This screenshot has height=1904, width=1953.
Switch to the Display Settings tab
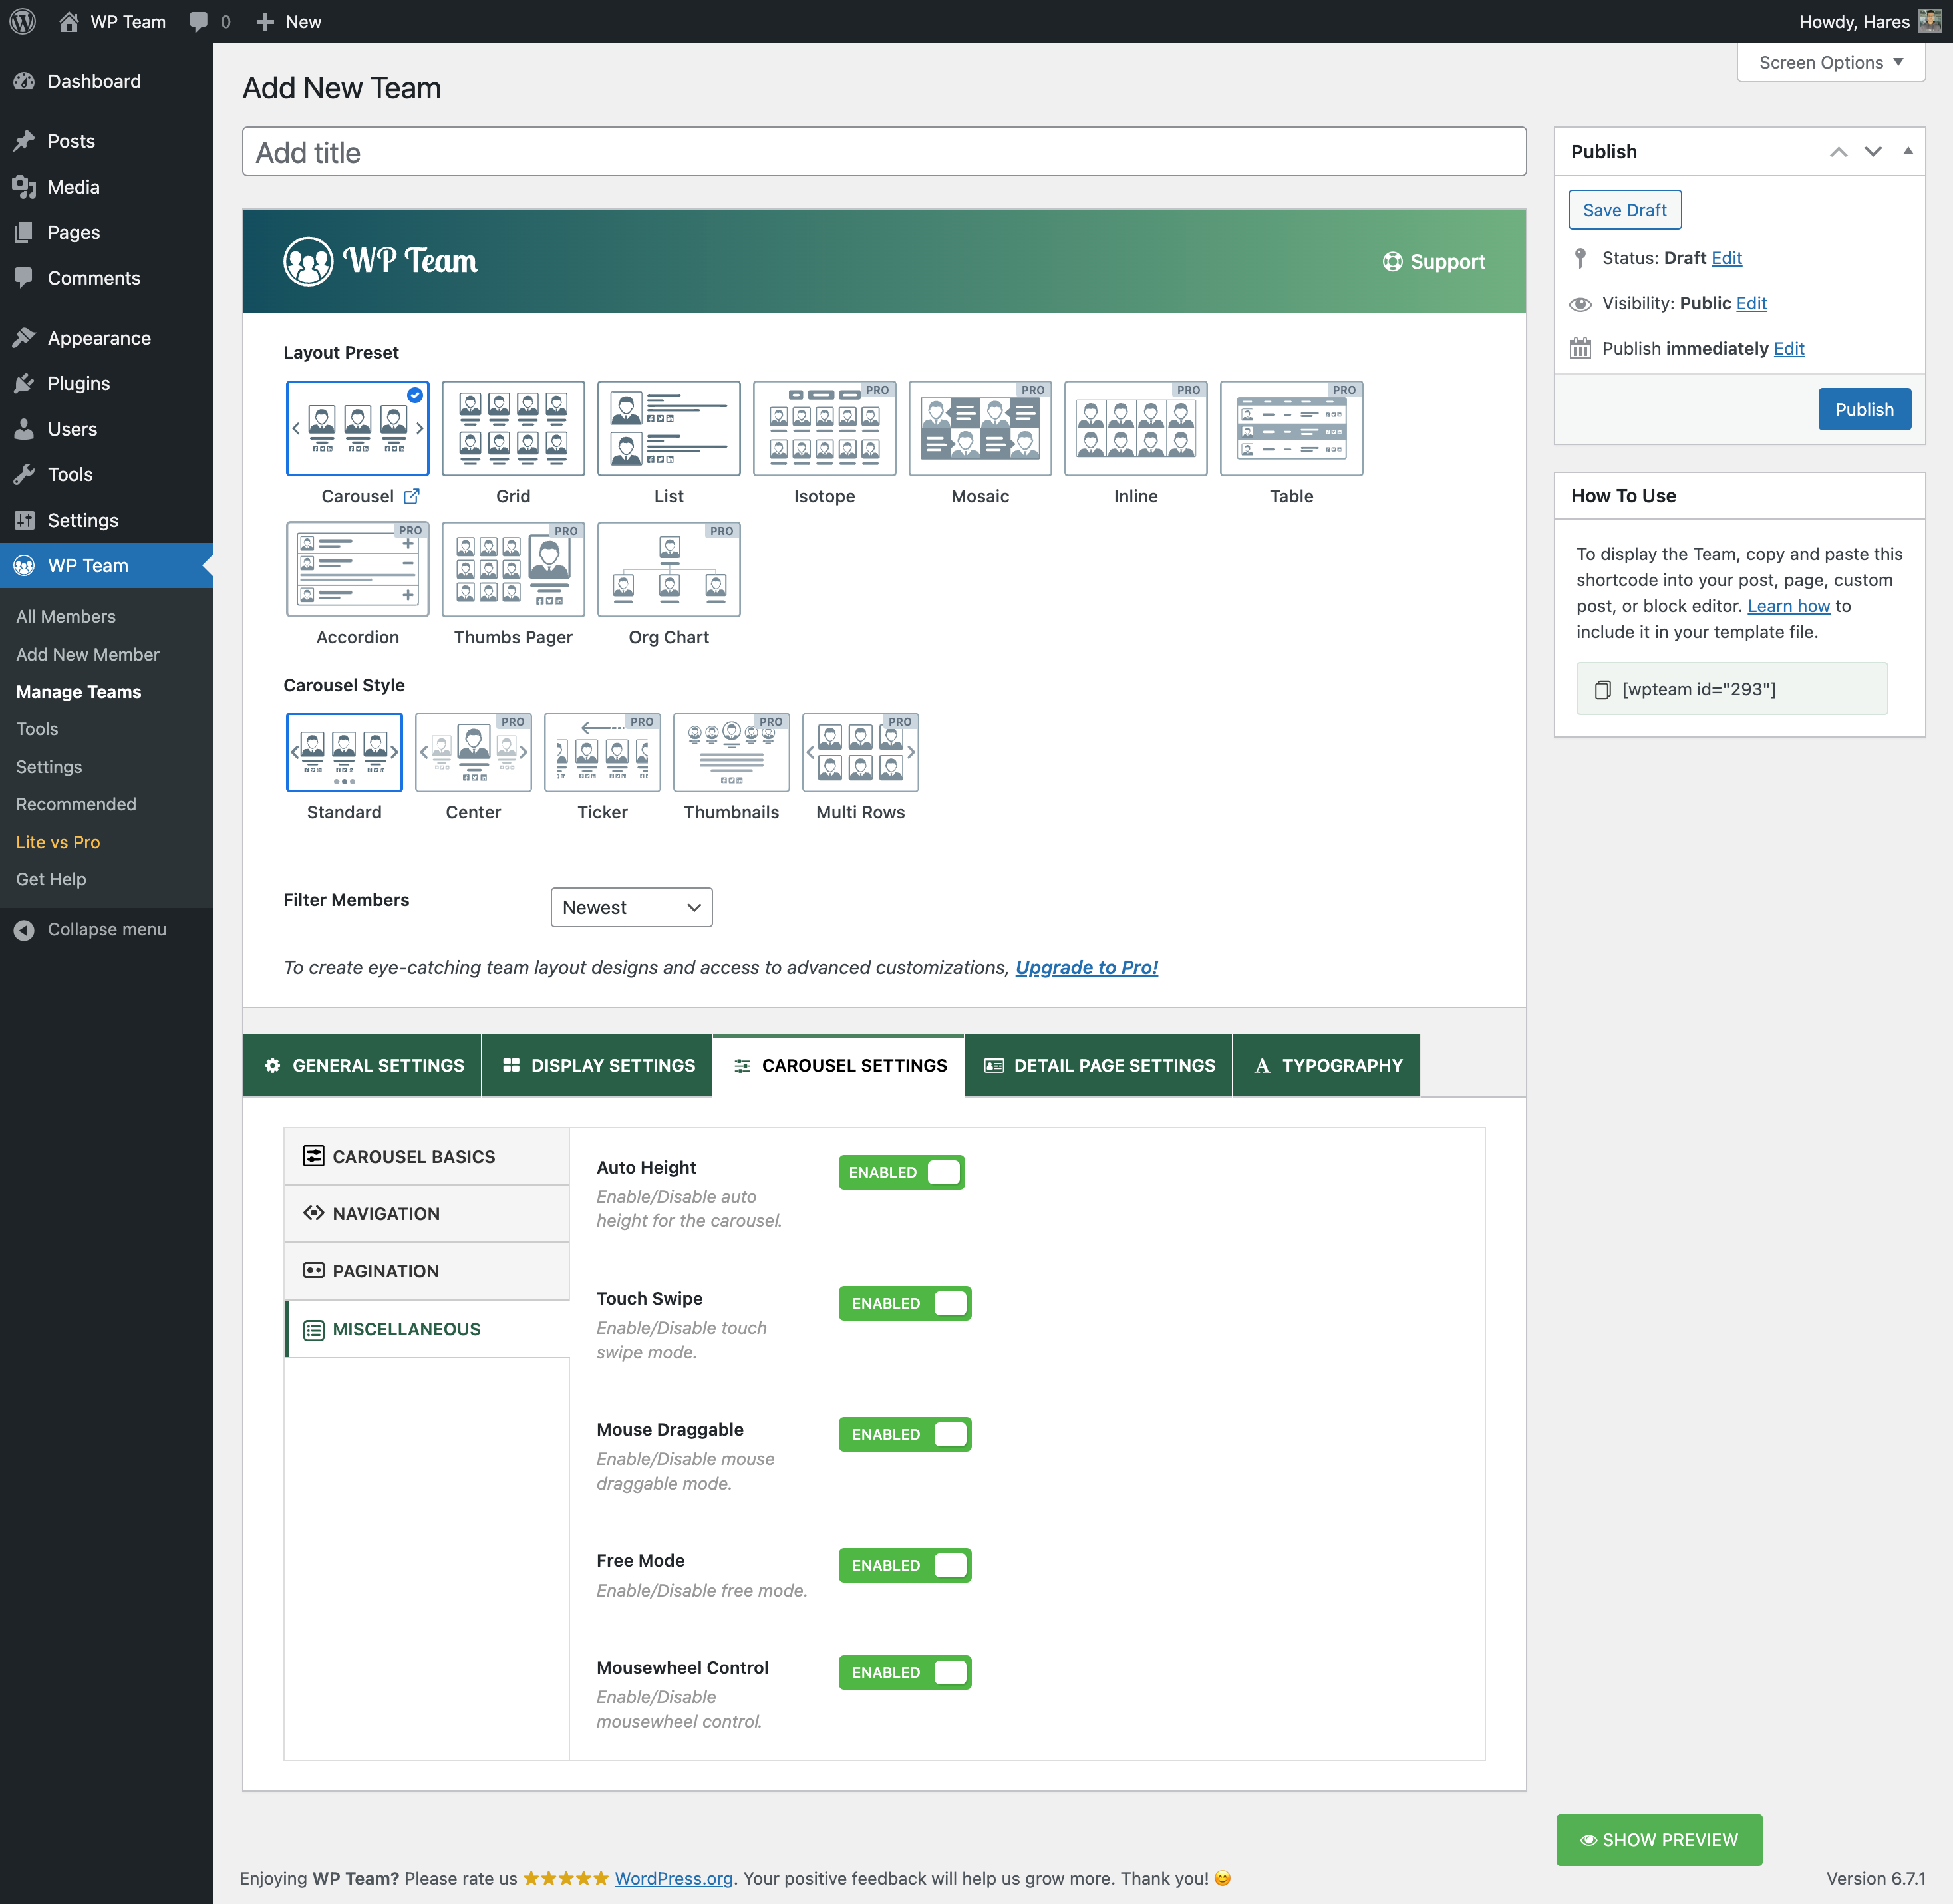[597, 1065]
